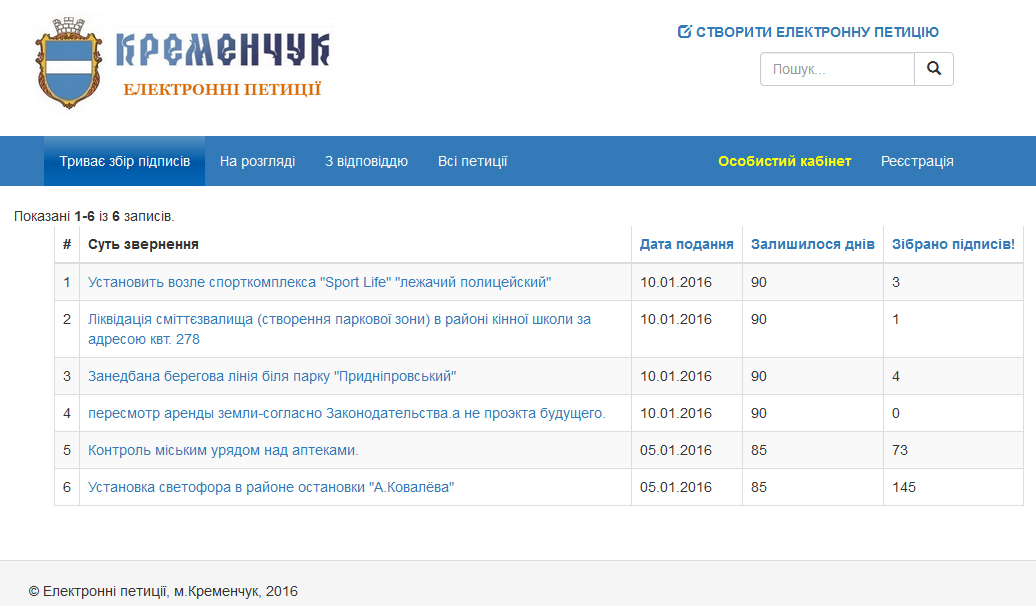Open 'Контроль міським урядом над аптеками' petition
Image resolution: width=1036 pixels, height=606 pixels.
(x=223, y=450)
